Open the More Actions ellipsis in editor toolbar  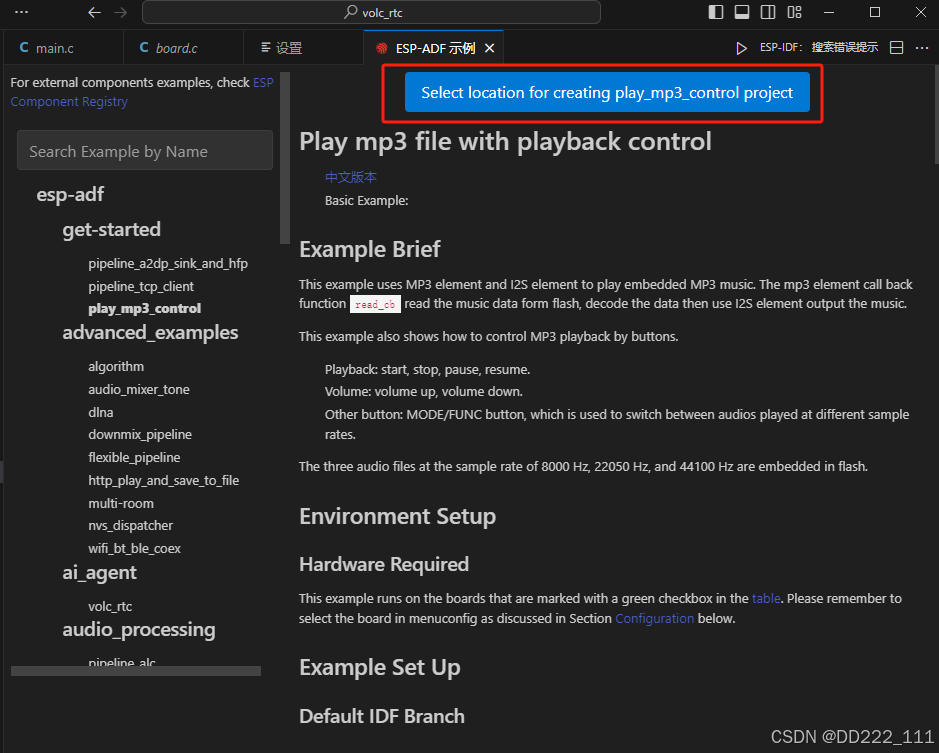[921, 47]
